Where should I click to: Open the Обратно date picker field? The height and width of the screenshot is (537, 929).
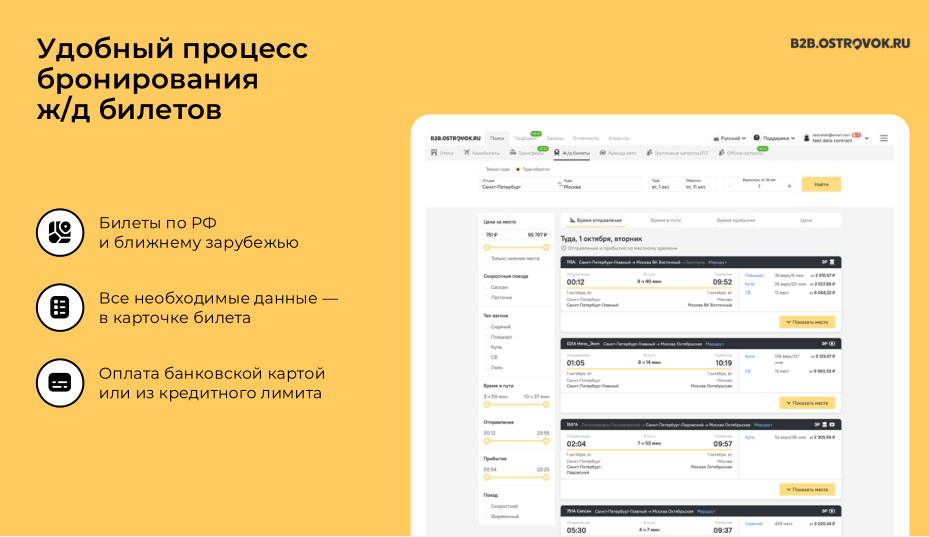coord(699,184)
